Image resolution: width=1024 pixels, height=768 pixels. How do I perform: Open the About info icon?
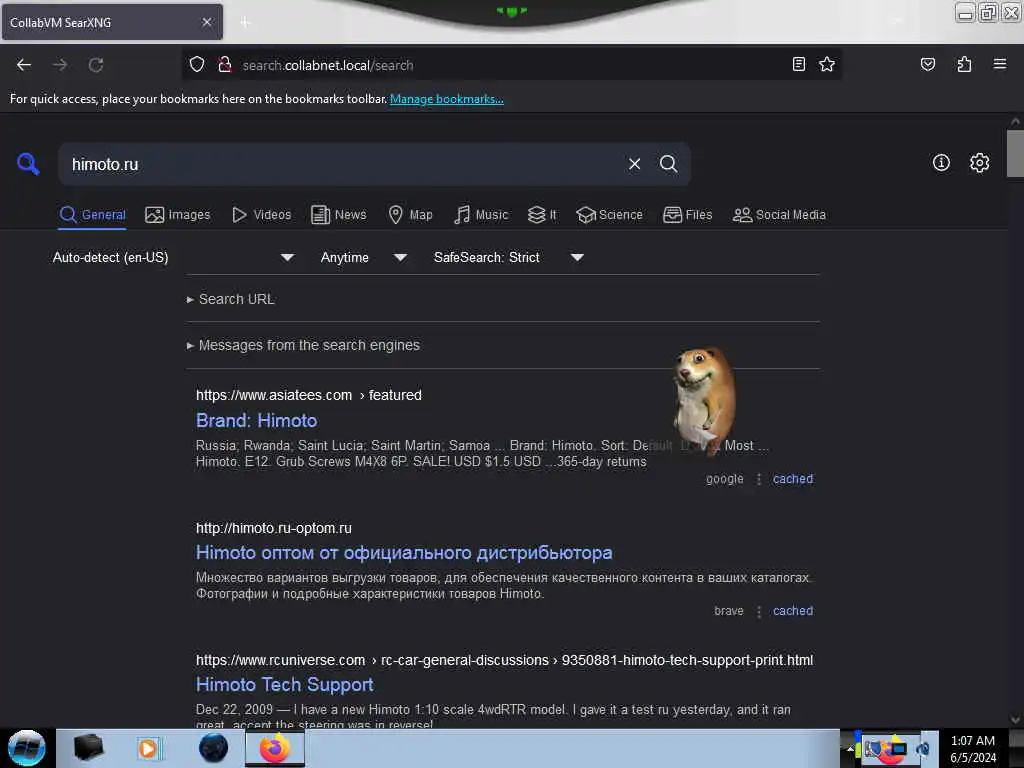coord(940,163)
